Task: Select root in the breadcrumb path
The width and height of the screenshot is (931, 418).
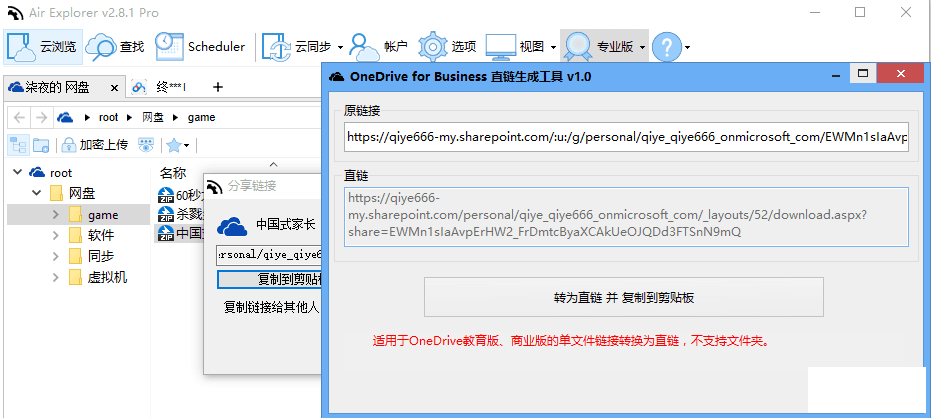Action: point(109,117)
